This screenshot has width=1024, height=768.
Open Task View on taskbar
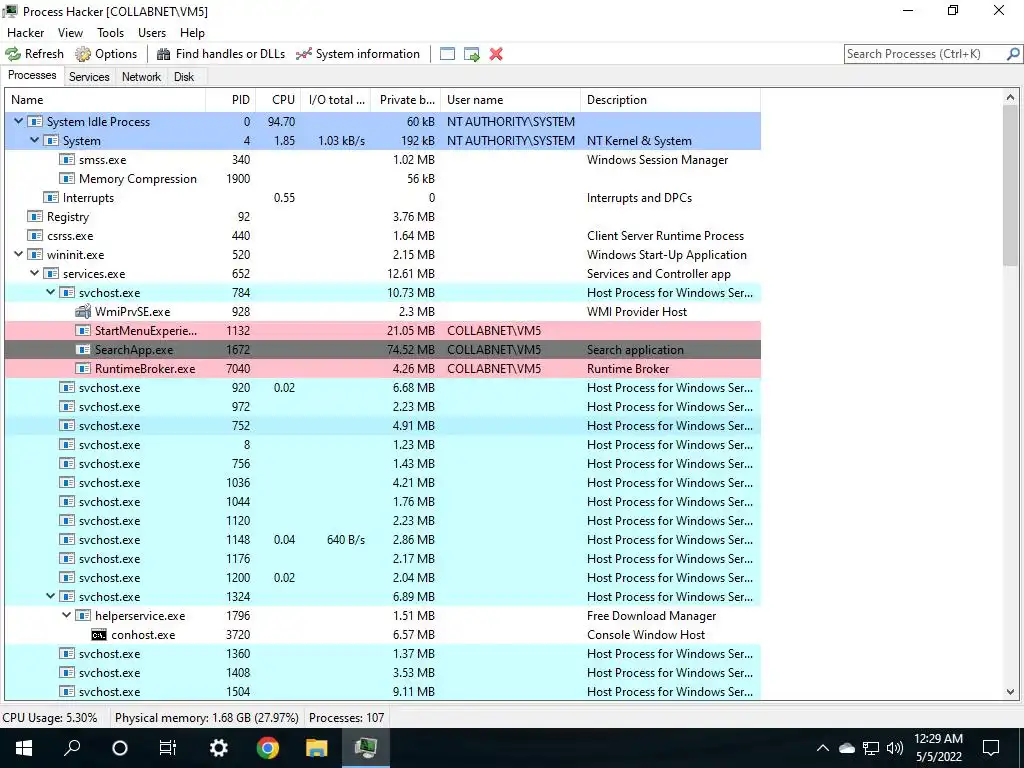tap(168, 748)
